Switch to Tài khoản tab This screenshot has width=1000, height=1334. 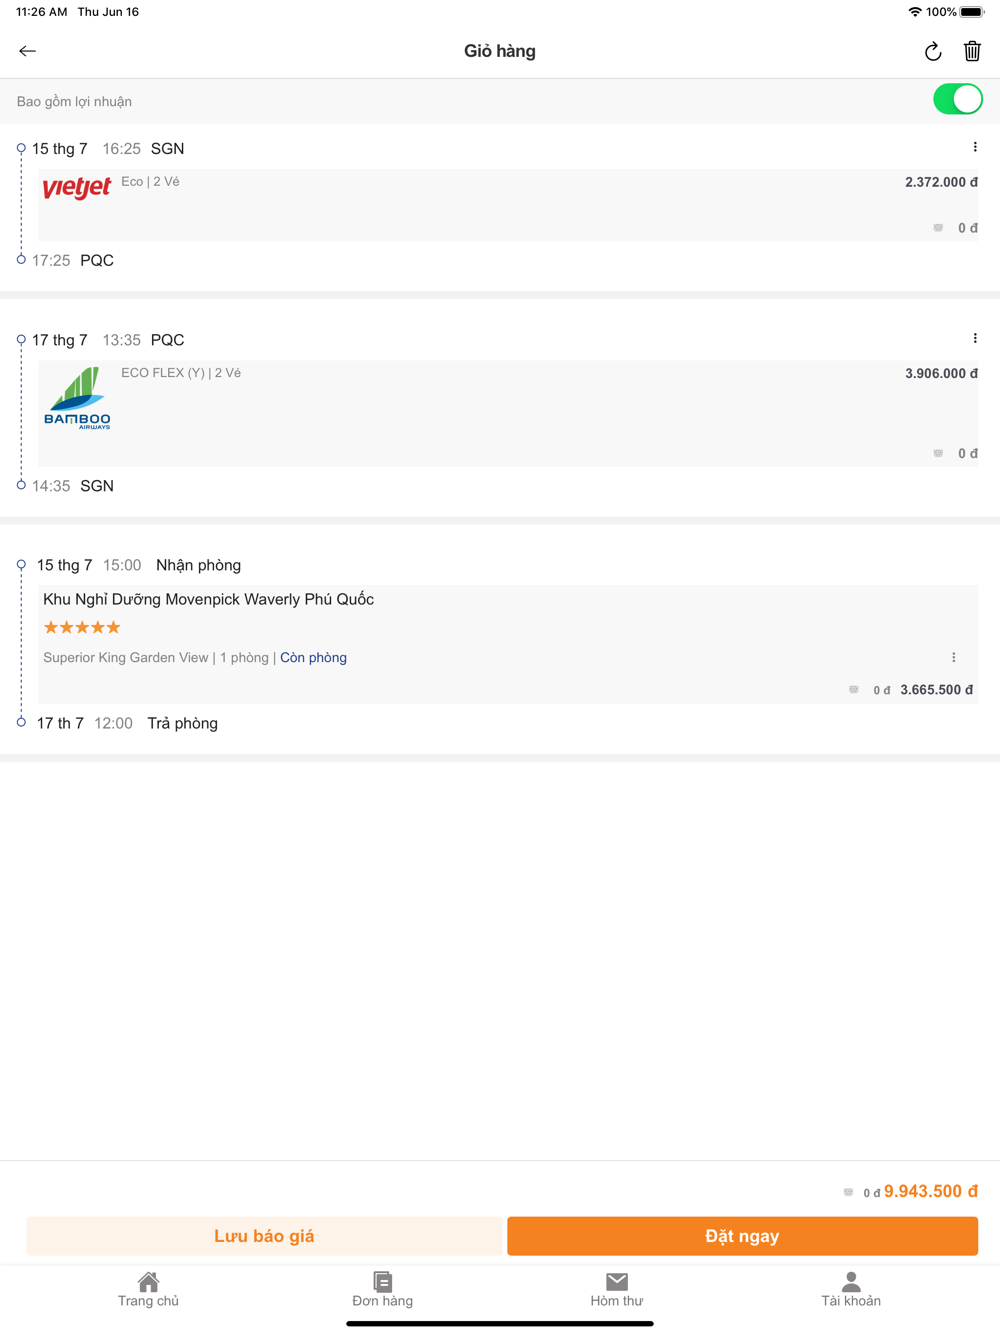tap(851, 1289)
